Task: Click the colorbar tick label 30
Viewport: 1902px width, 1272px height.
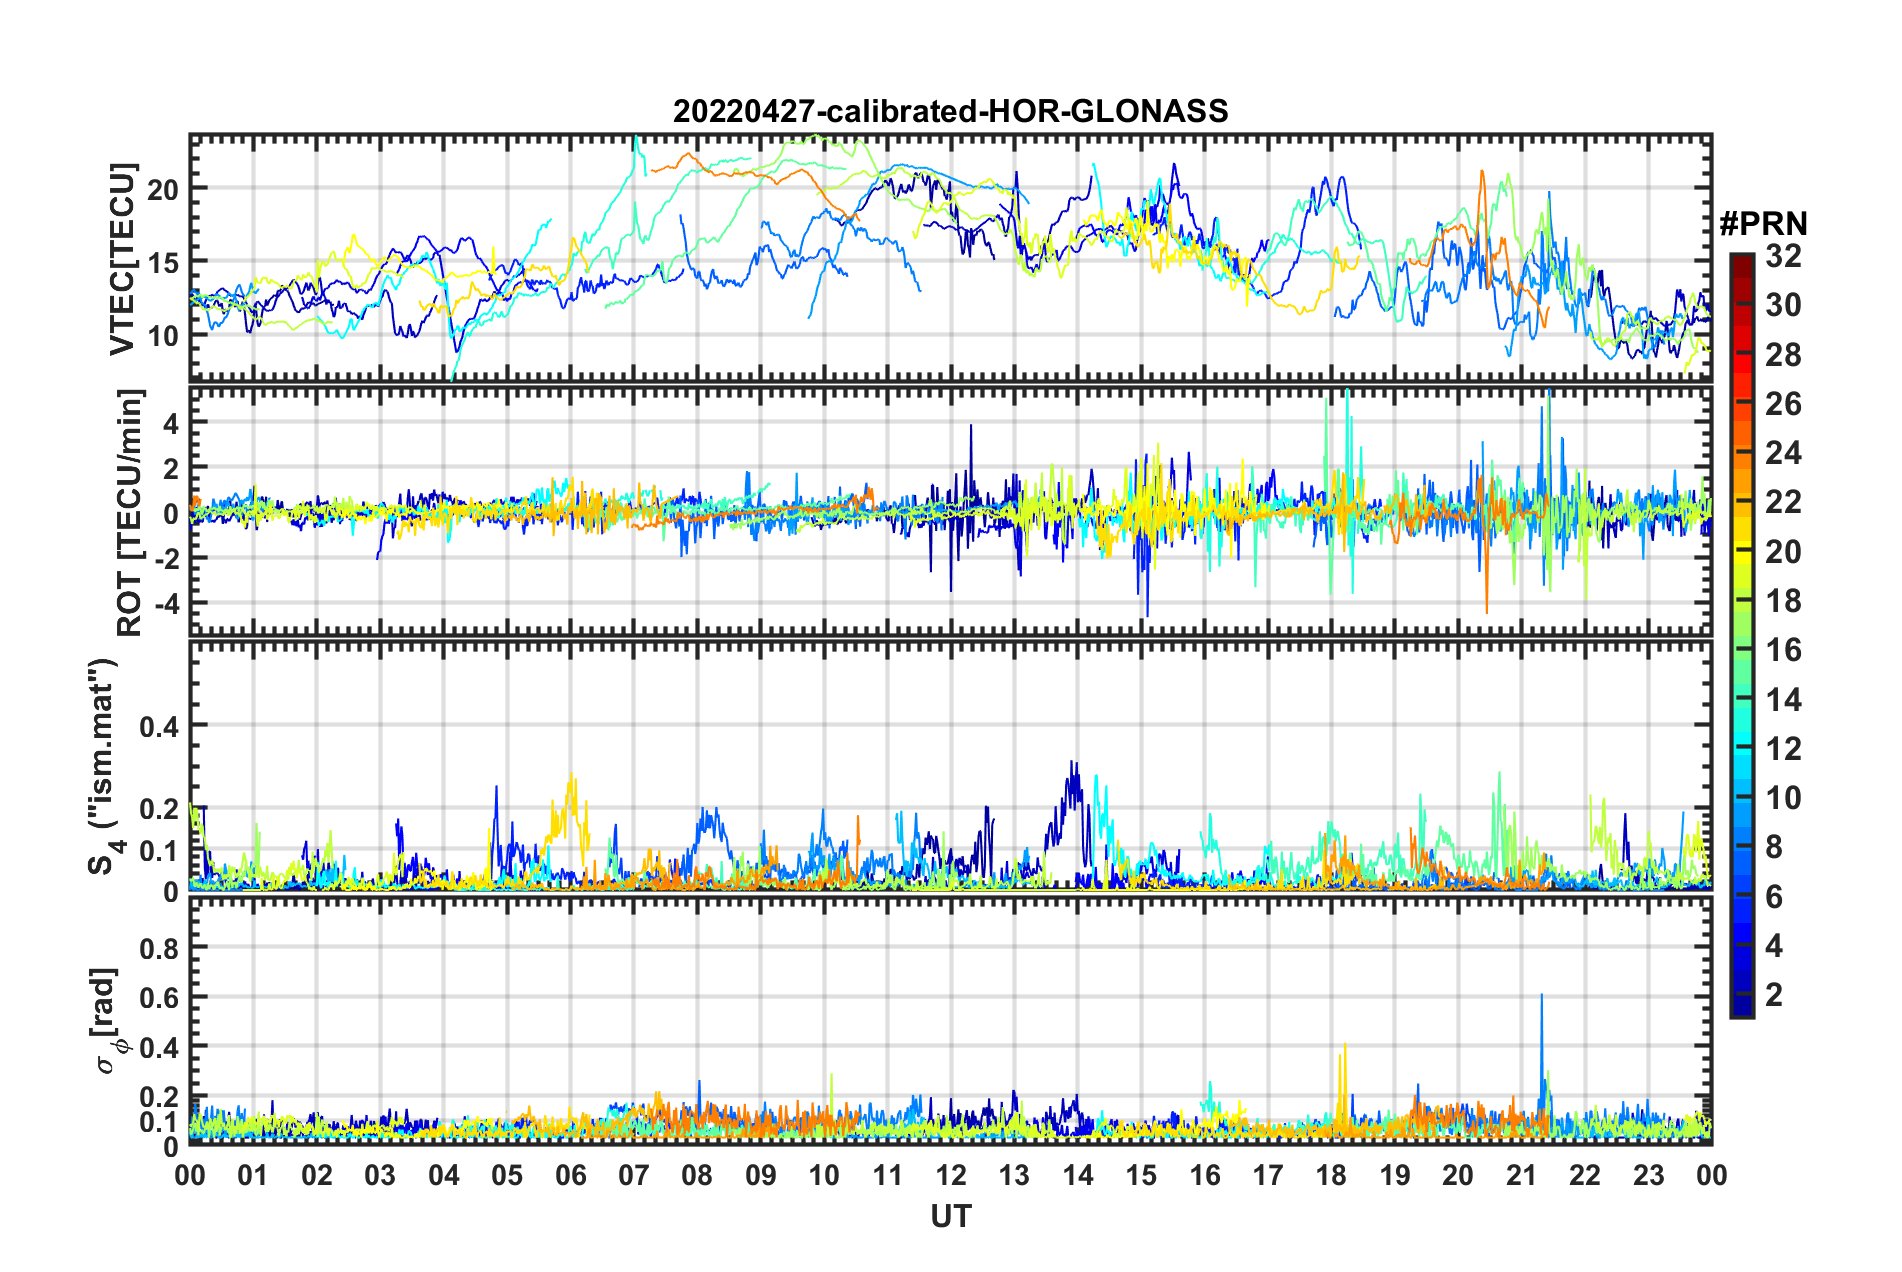Action: click(x=1783, y=305)
